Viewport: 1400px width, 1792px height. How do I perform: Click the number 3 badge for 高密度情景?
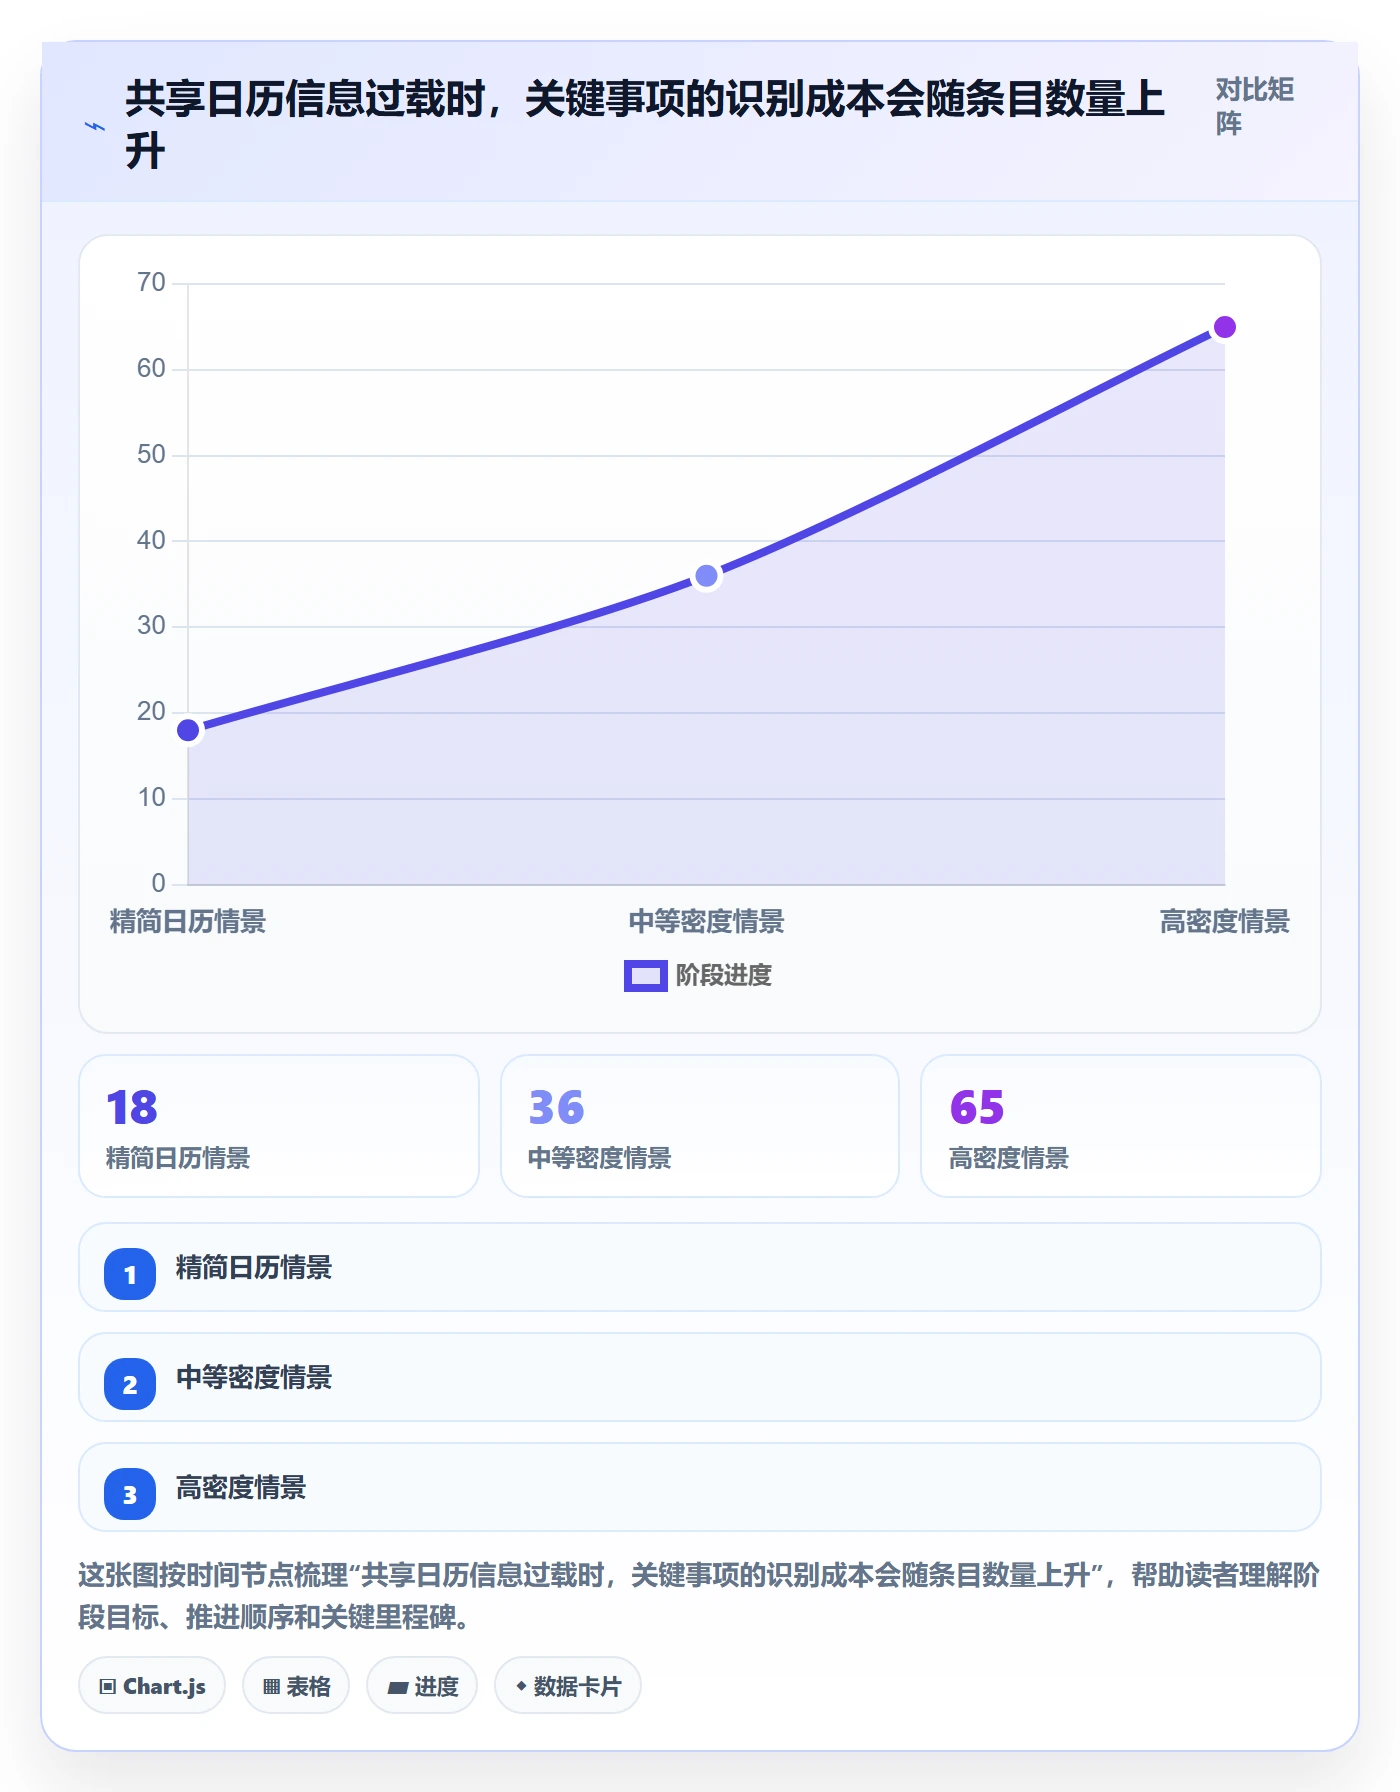[130, 1494]
